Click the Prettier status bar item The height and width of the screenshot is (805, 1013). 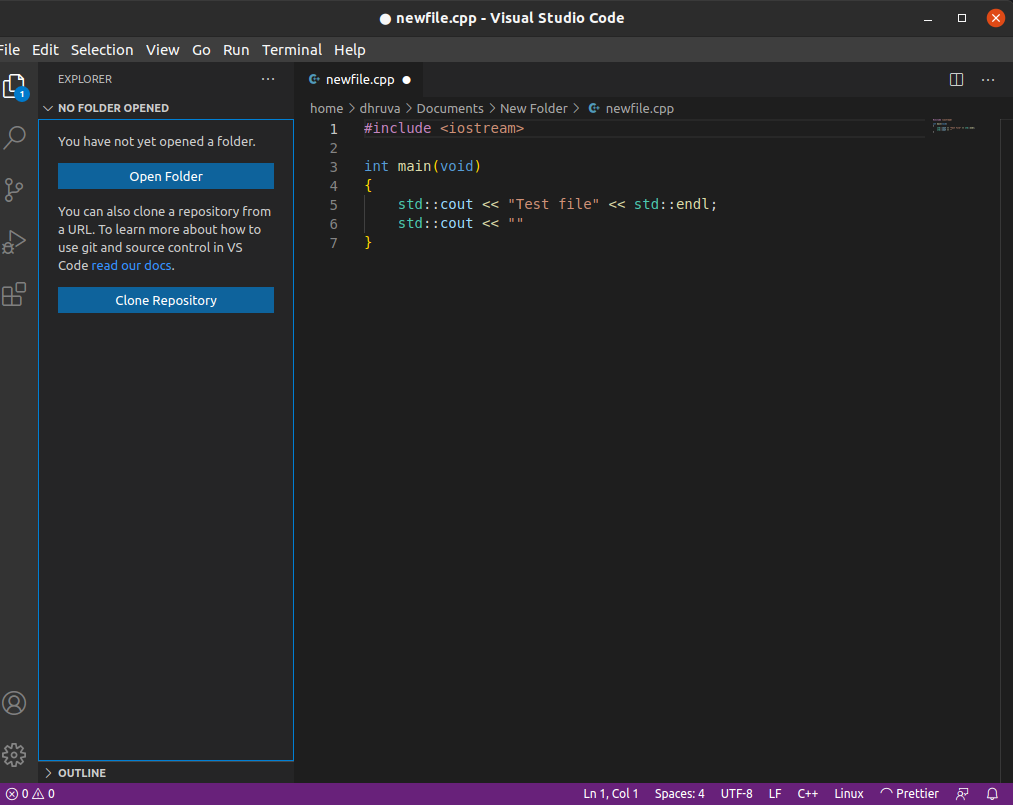pyautogui.click(x=910, y=794)
